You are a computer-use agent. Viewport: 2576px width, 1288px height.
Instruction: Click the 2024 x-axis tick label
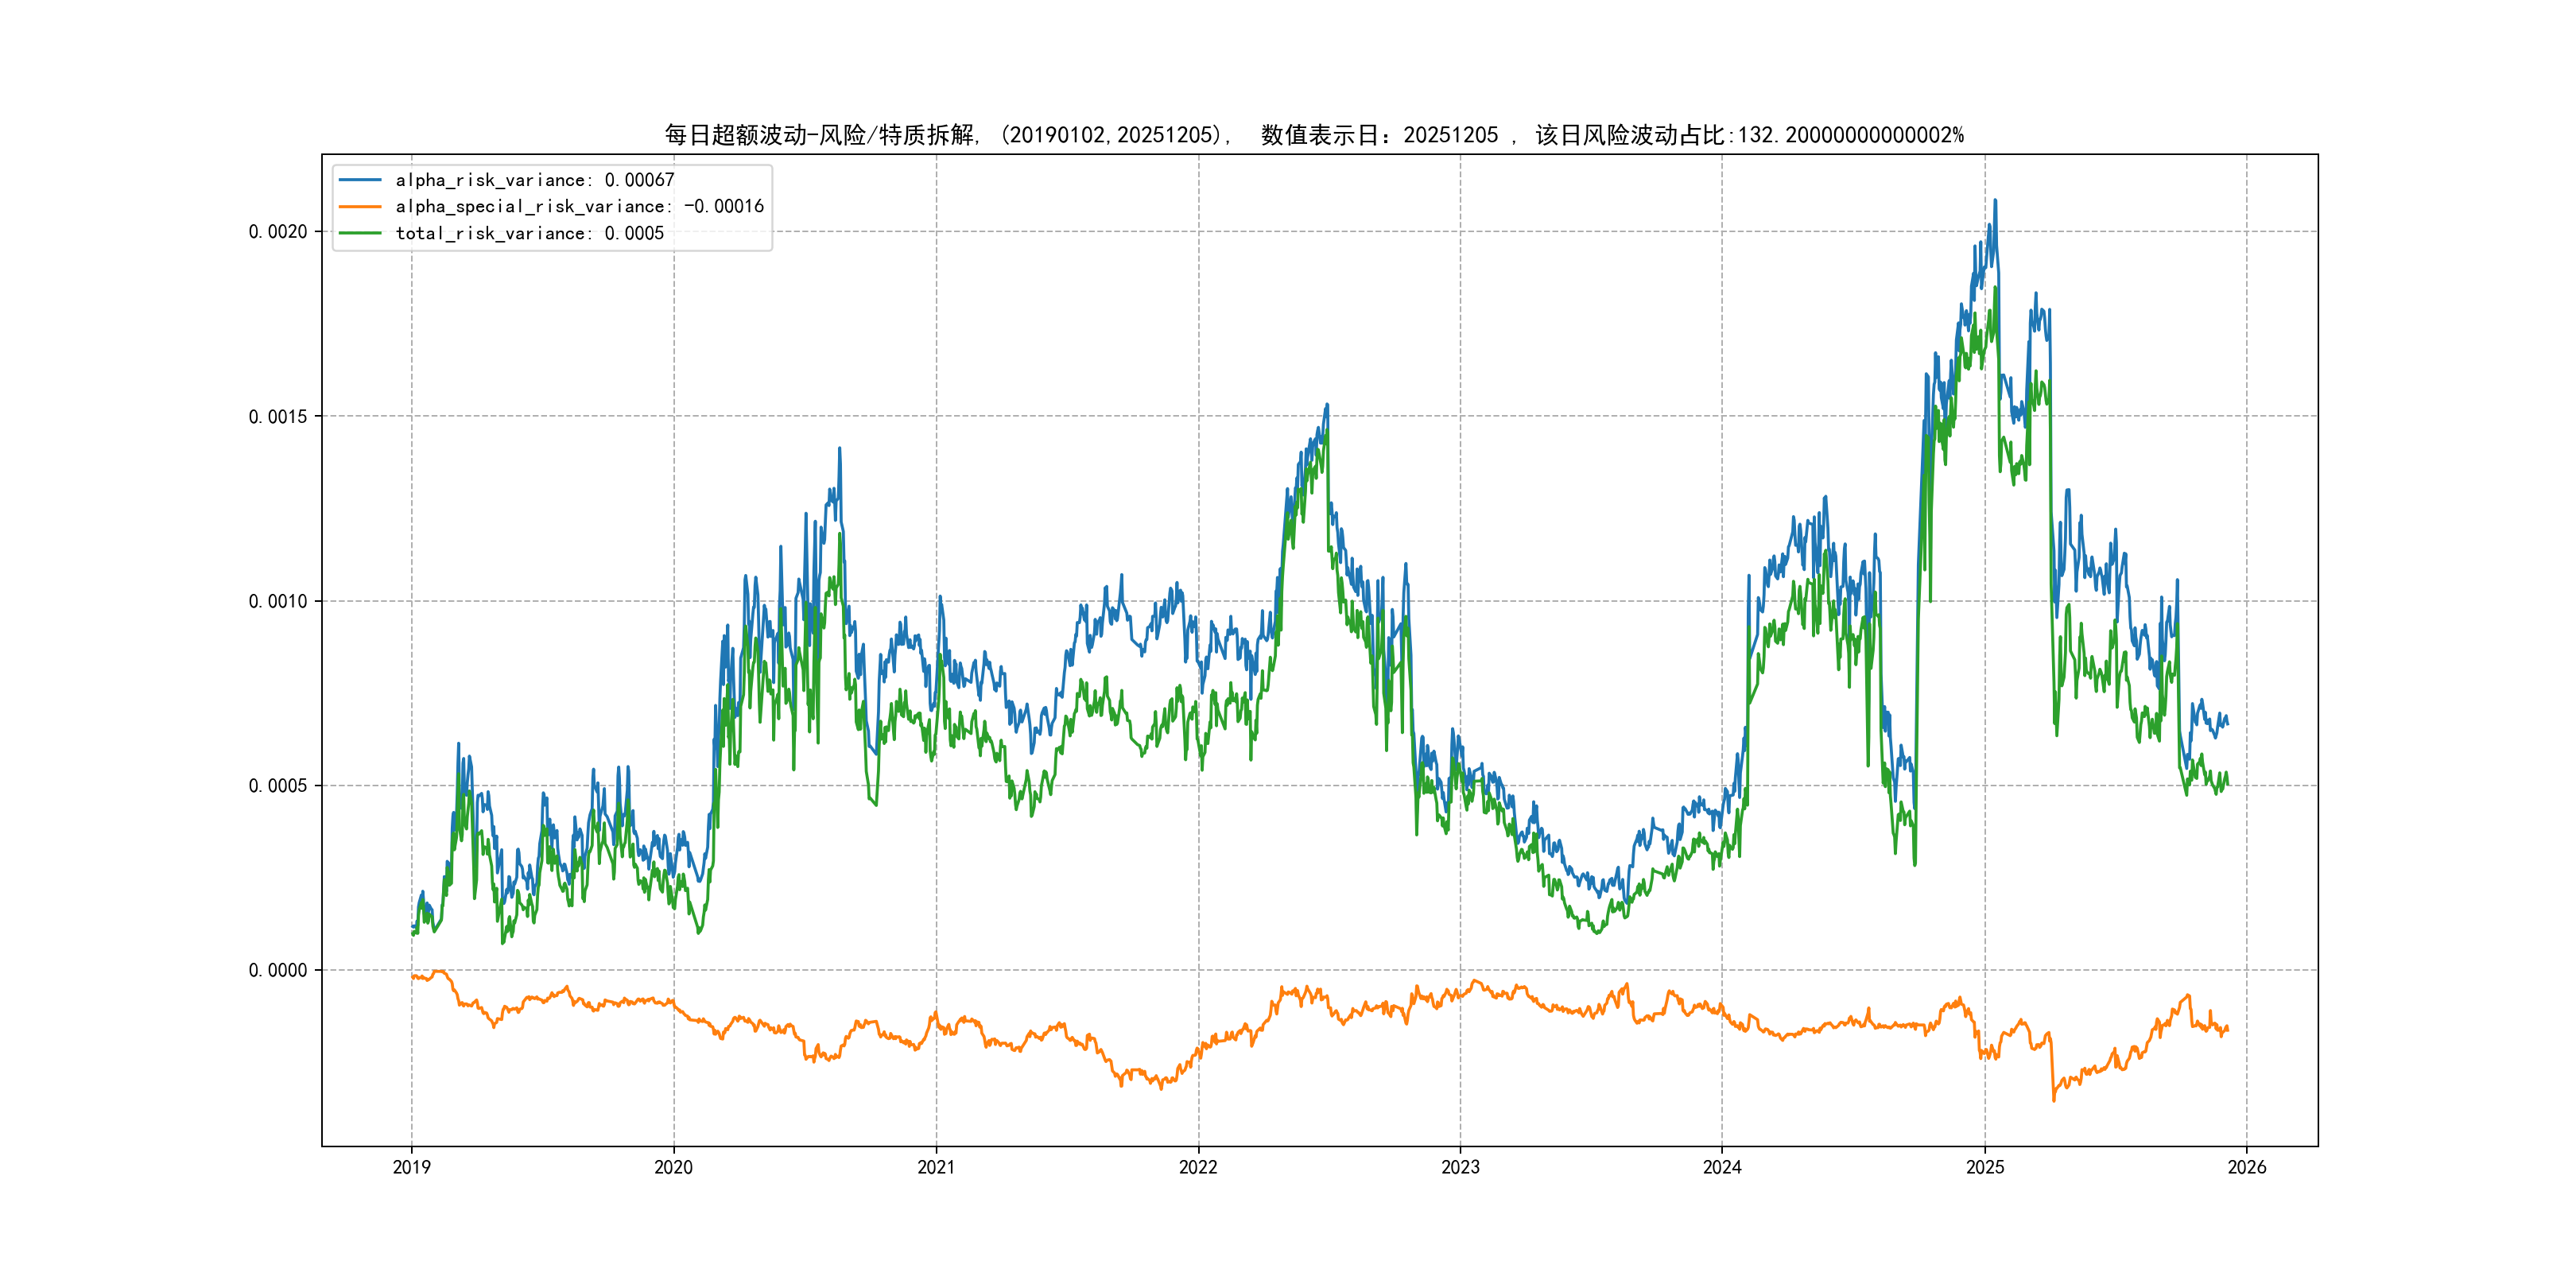[x=1722, y=1167]
